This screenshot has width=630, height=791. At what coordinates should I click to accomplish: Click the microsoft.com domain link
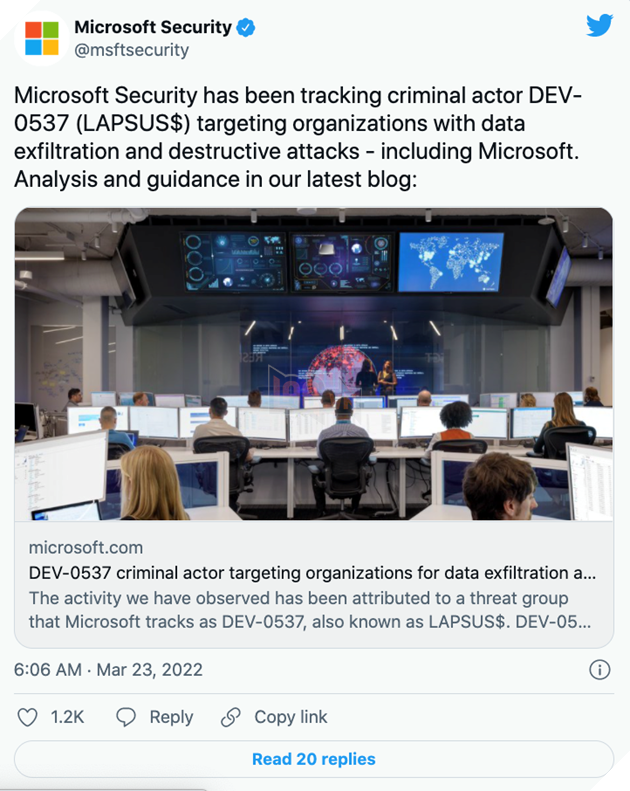pyautogui.click(x=86, y=548)
